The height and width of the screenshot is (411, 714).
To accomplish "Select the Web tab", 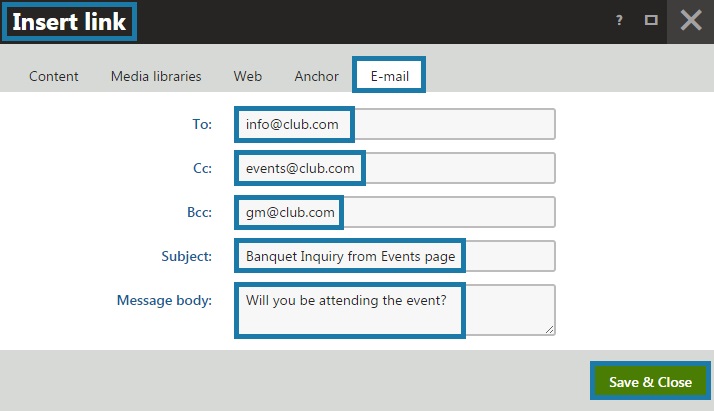I will tap(248, 76).
